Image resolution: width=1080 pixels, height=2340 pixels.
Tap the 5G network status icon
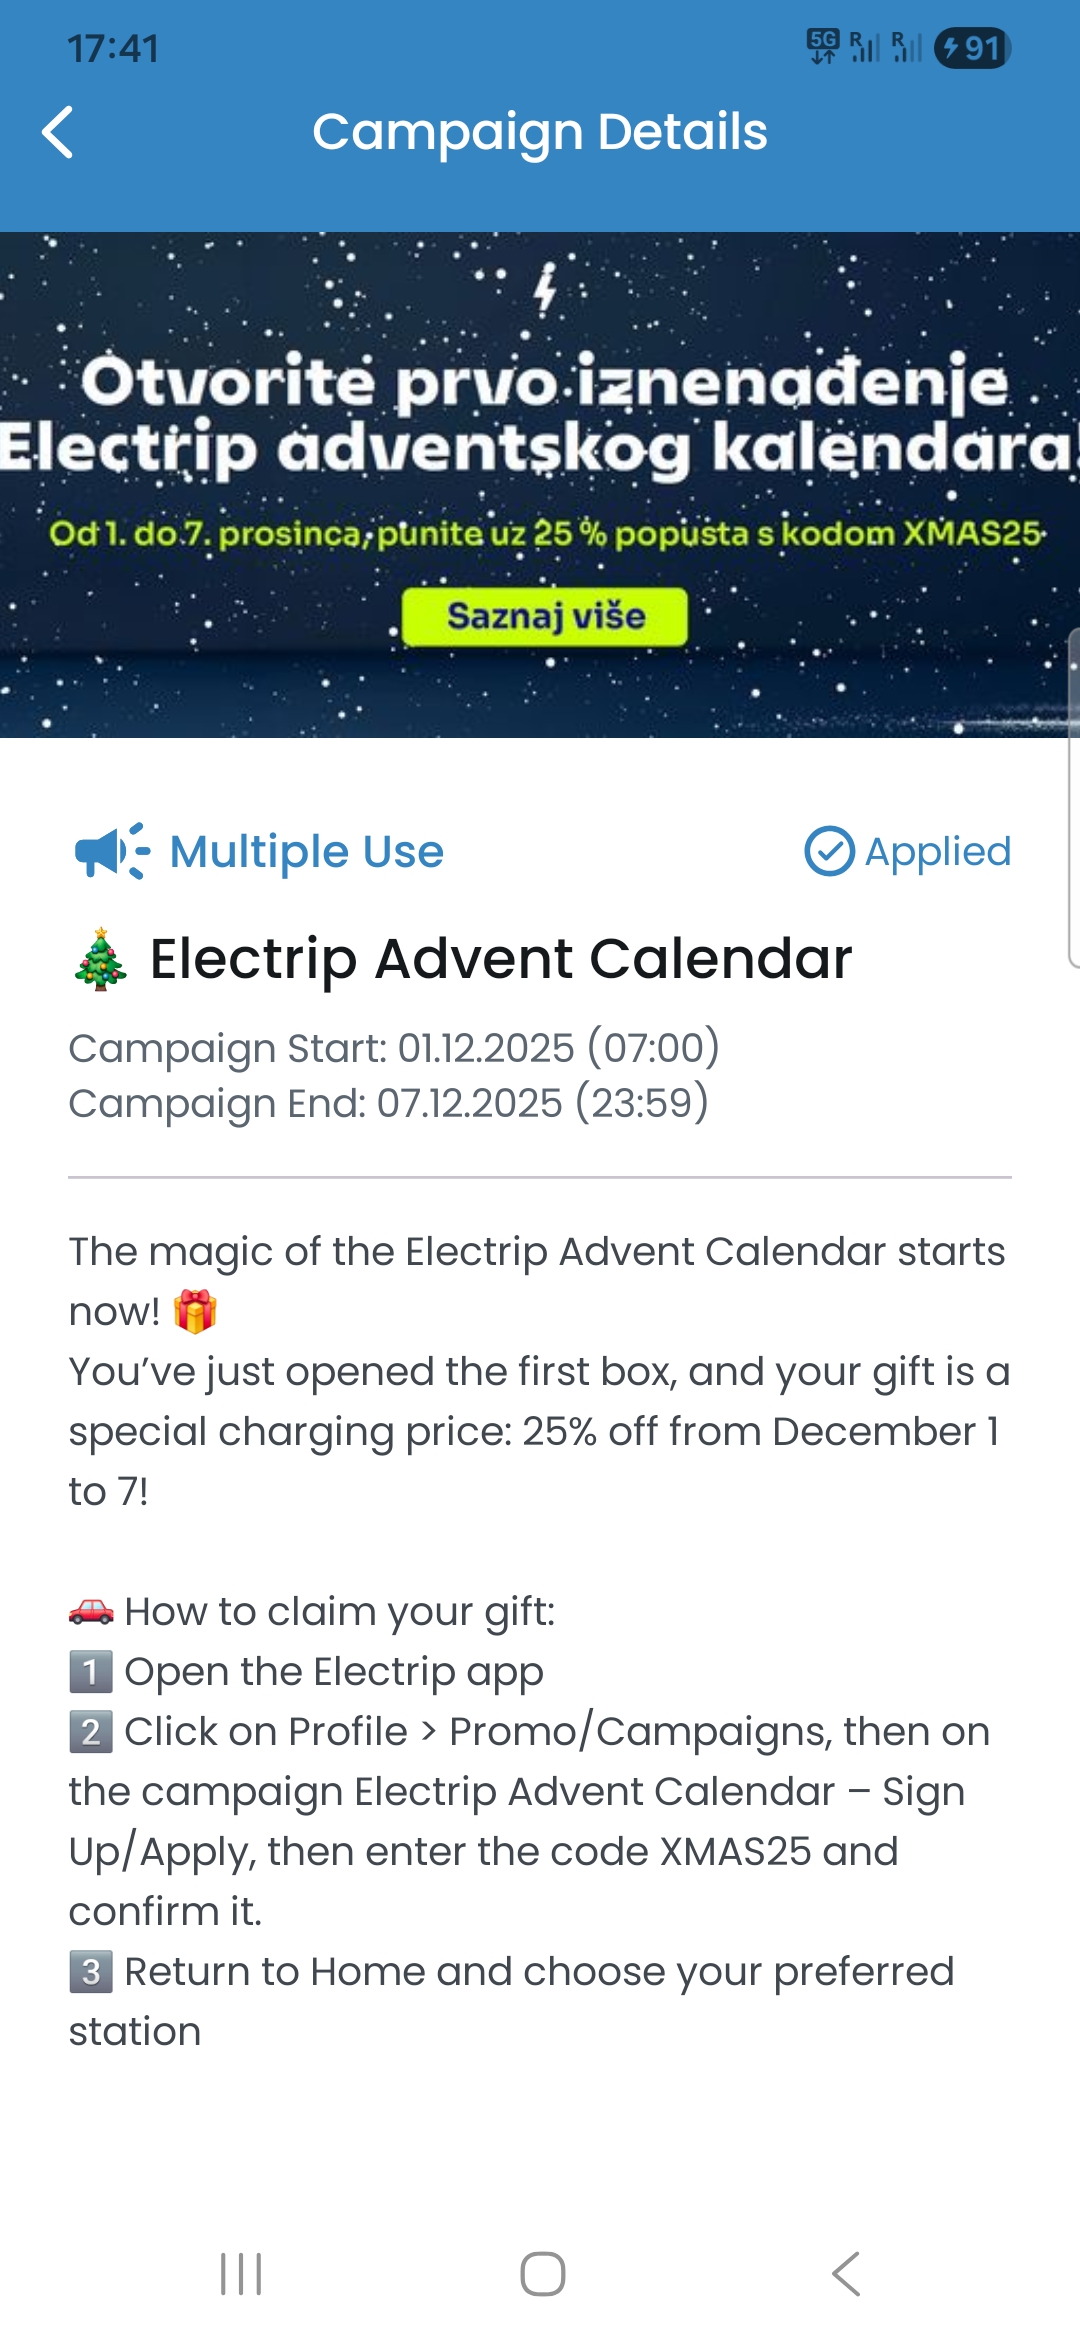(823, 46)
